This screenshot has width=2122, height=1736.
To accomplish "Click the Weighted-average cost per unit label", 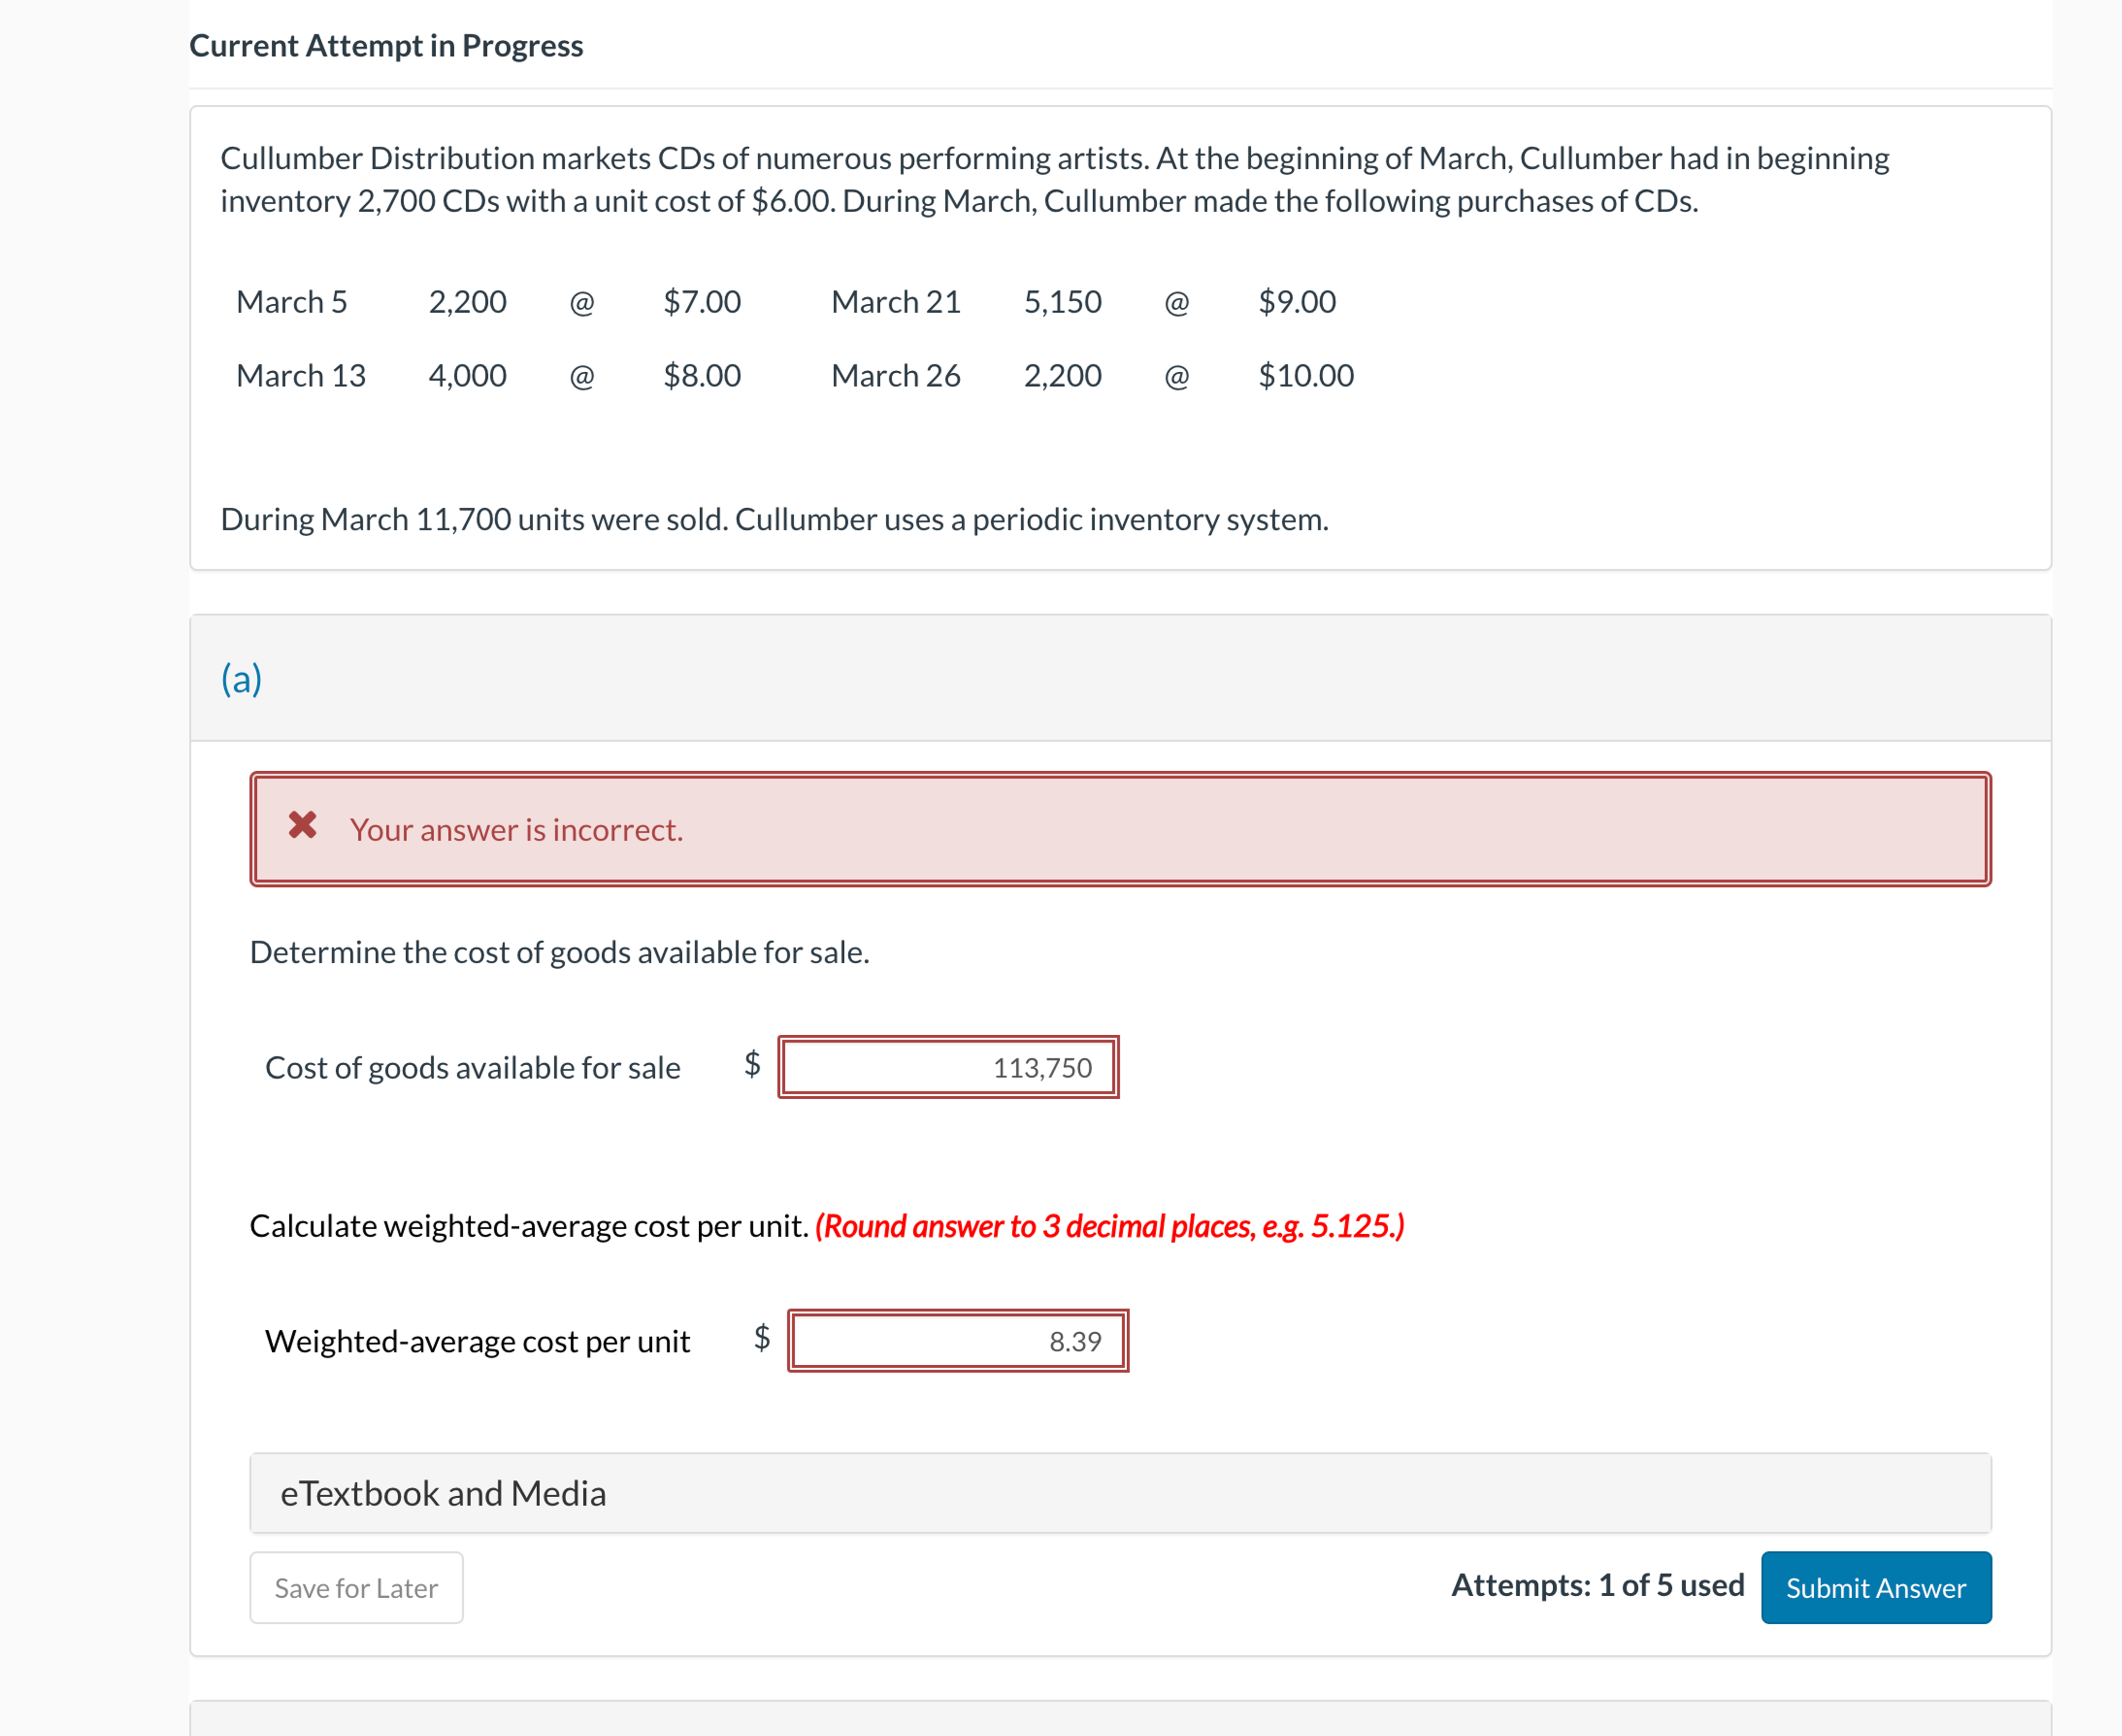I will click(477, 1341).
